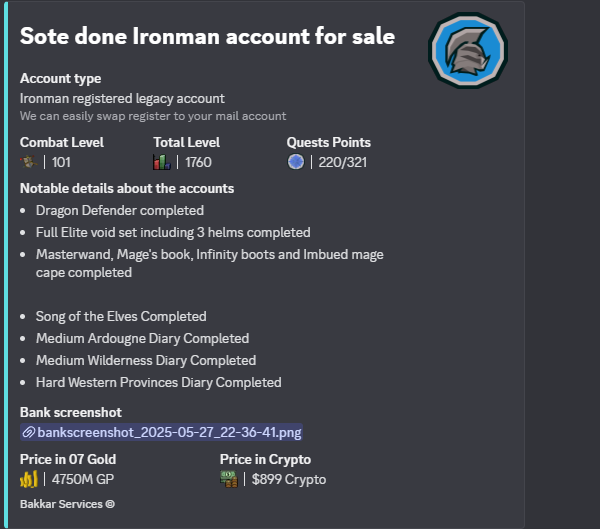Click the combat level swords icon
This screenshot has width=600, height=529.
(29, 162)
